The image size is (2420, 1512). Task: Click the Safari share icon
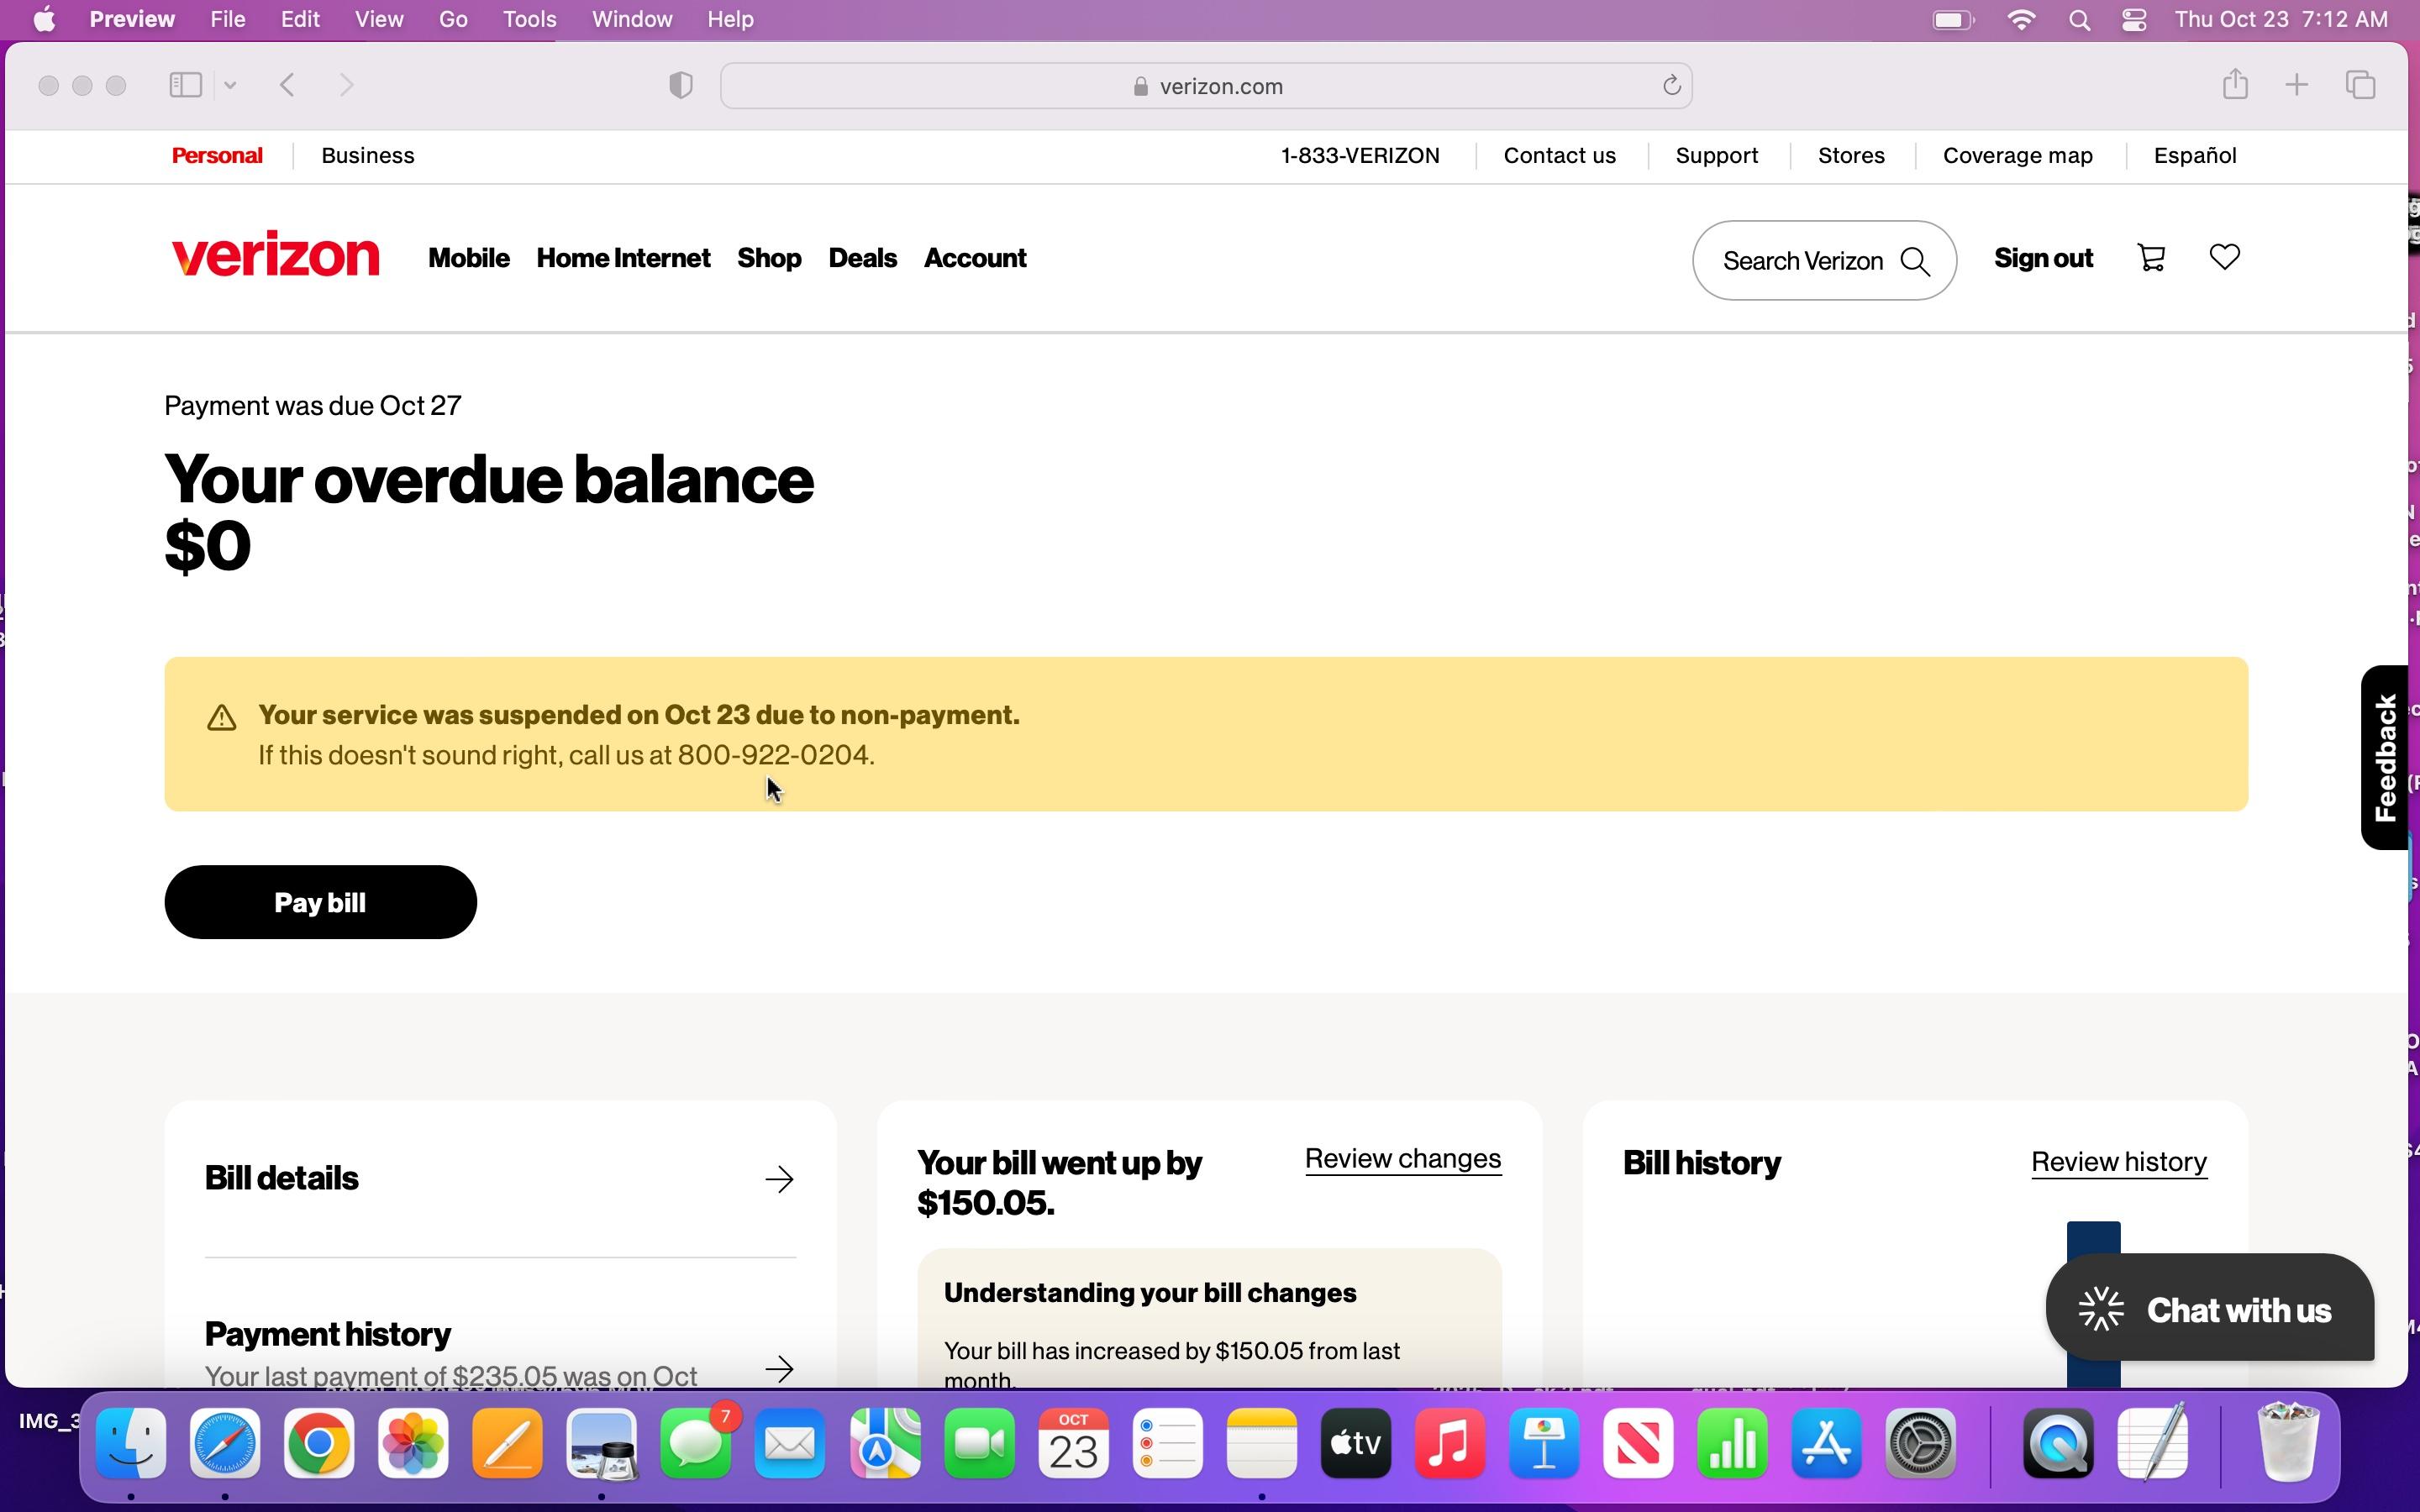coord(2235,85)
